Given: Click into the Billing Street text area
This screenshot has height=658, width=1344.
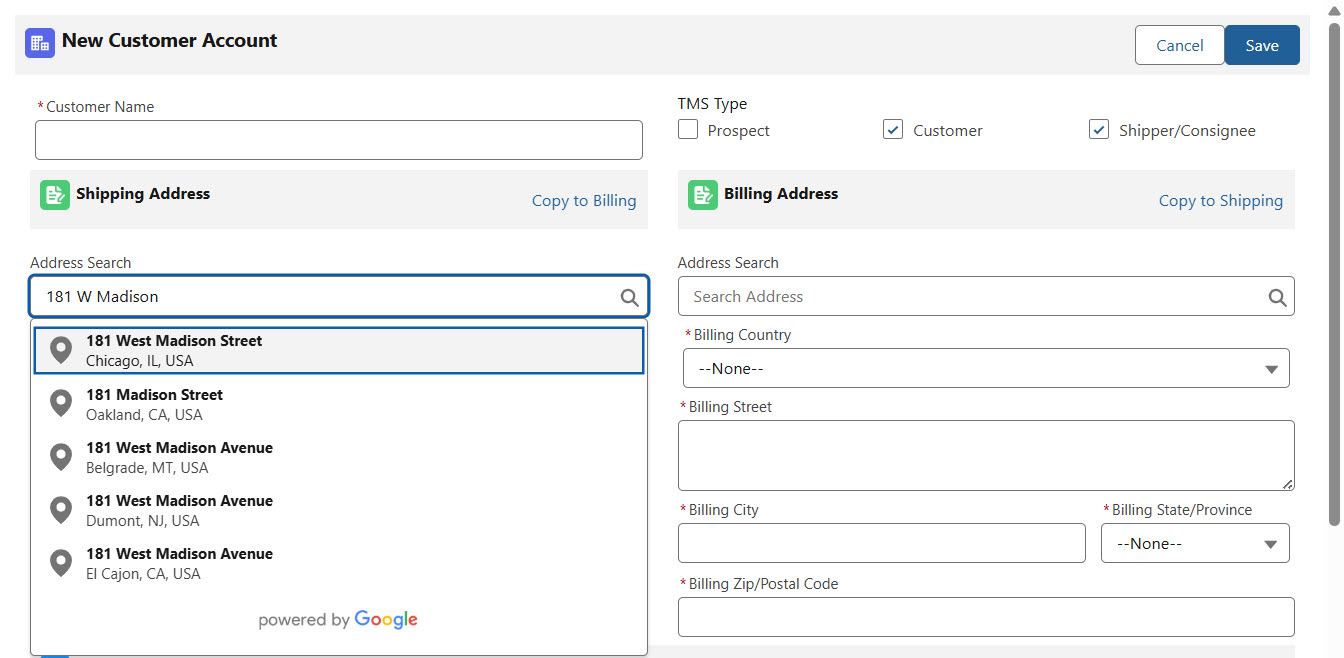Looking at the screenshot, I should (x=986, y=455).
